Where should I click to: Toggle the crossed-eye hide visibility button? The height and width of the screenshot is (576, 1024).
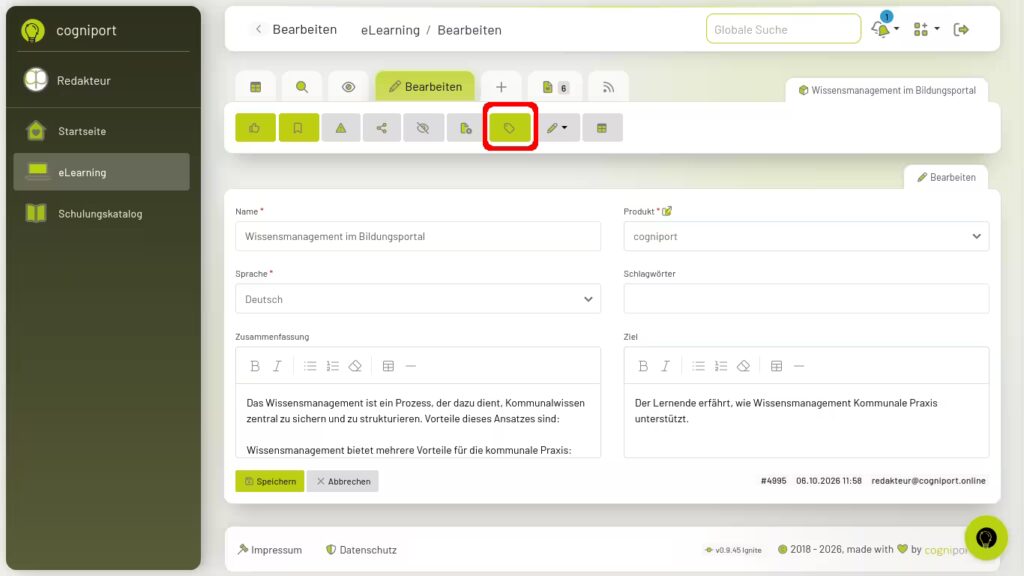pyautogui.click(x=423, y=128)
